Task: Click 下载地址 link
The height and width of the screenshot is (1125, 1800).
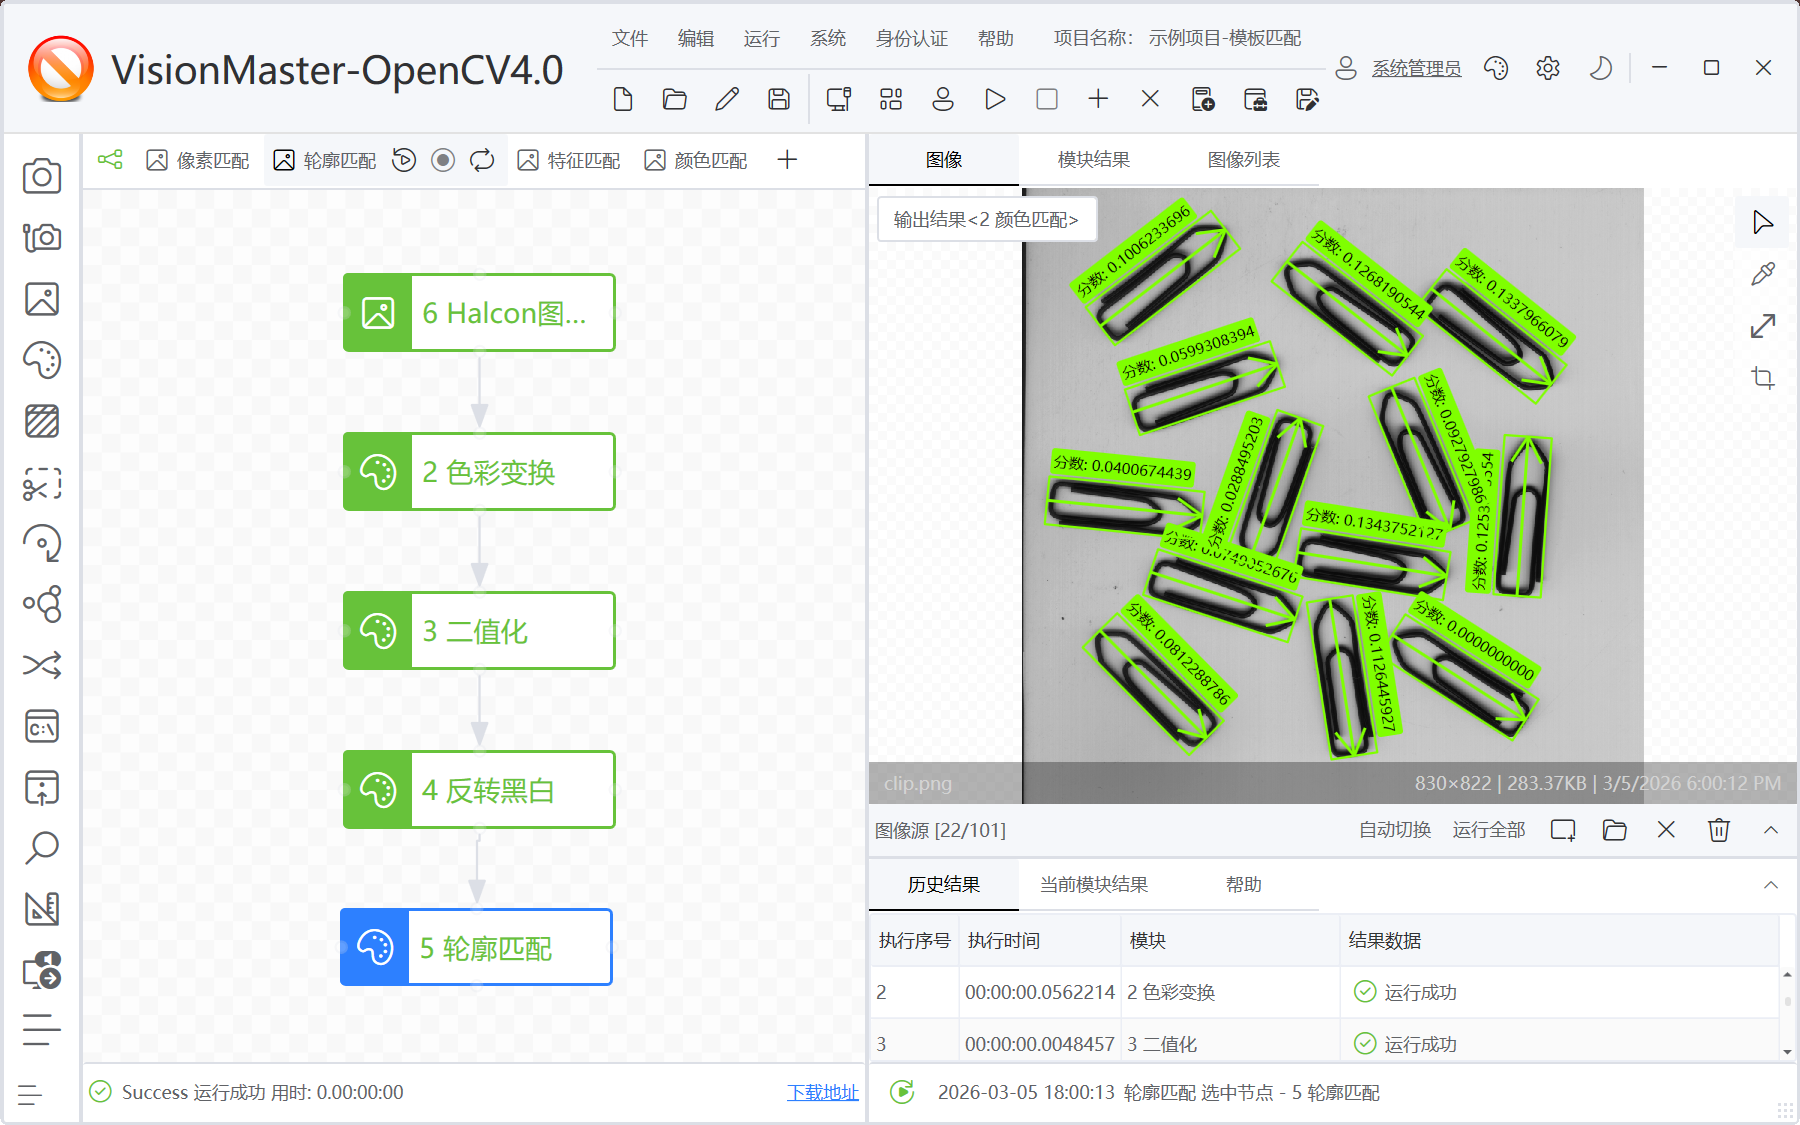Action: point(822,1092)
